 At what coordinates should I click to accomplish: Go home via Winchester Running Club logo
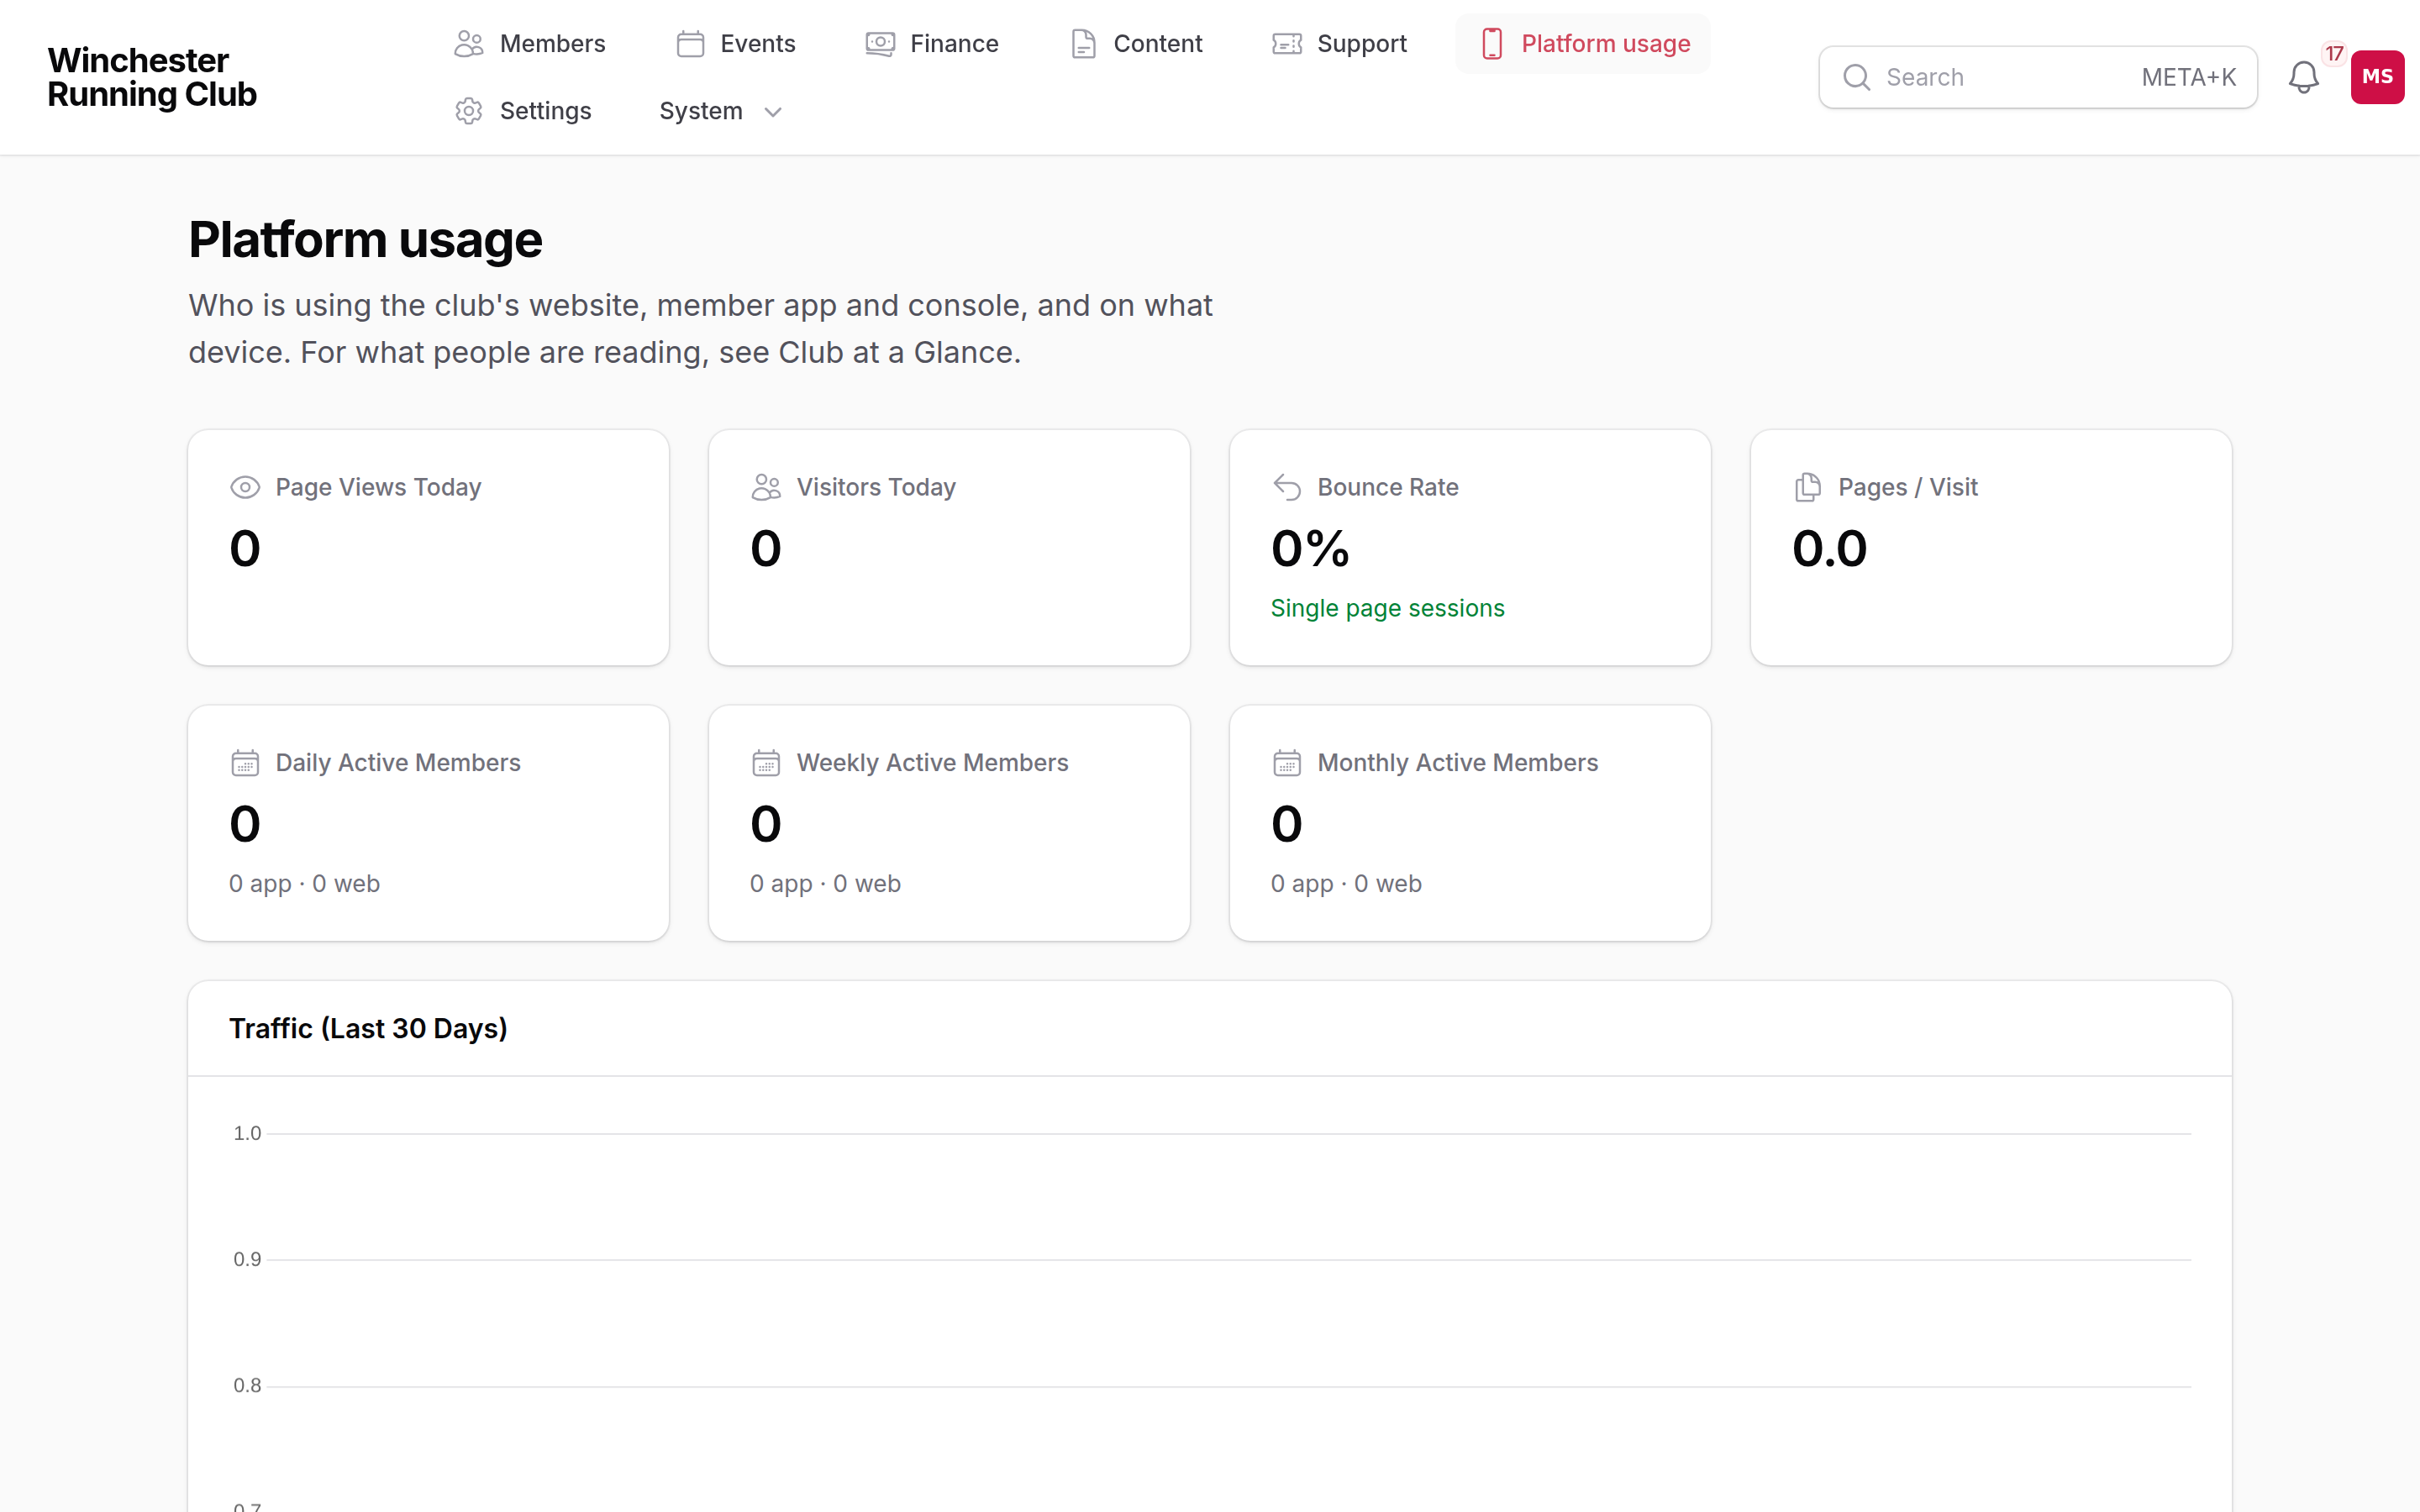(152, 77)
